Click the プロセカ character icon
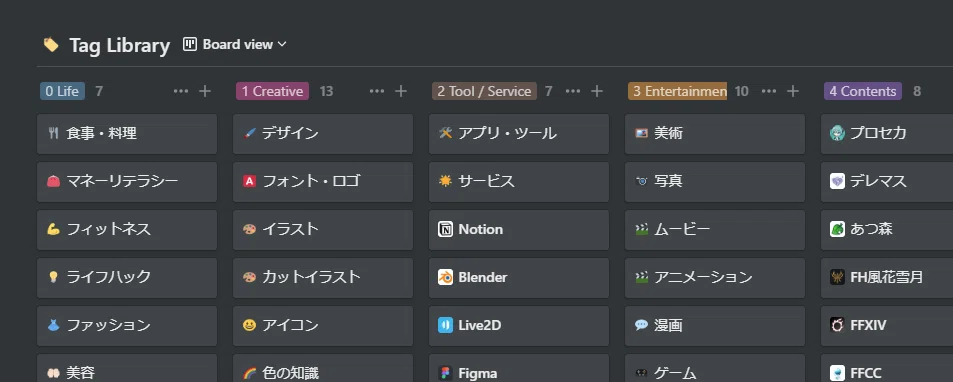Viewport: 953px width, 382px height. point(838,133)
